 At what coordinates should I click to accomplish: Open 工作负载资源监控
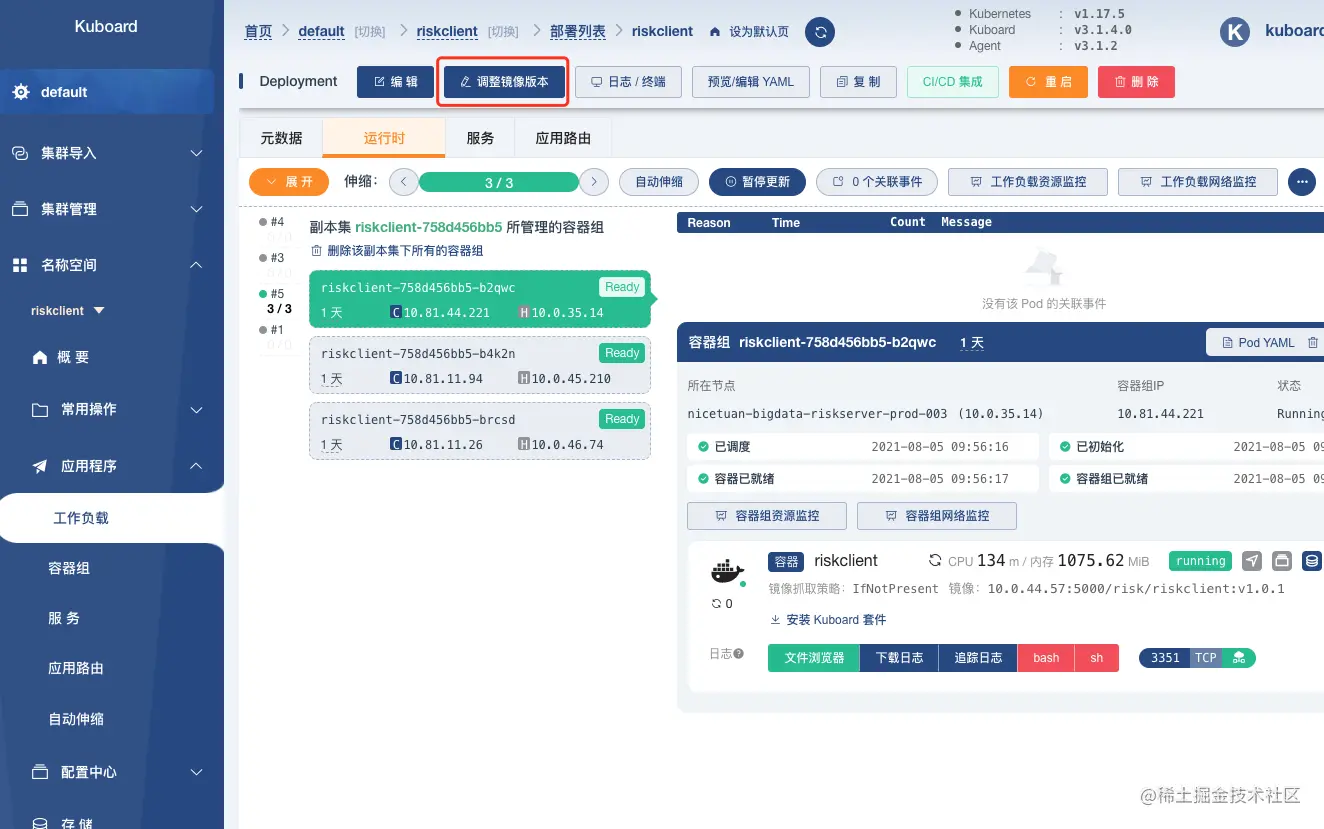point(1028,182)
